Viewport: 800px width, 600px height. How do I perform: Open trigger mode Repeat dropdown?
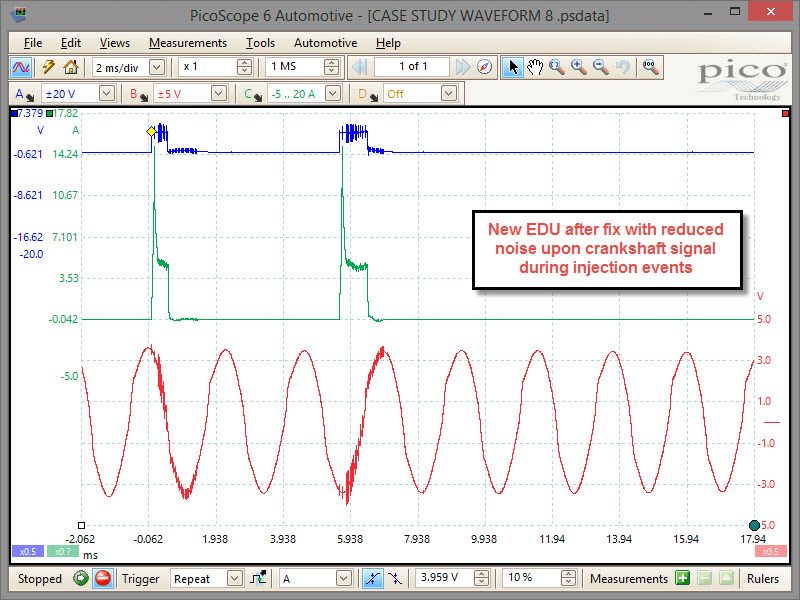234,578
